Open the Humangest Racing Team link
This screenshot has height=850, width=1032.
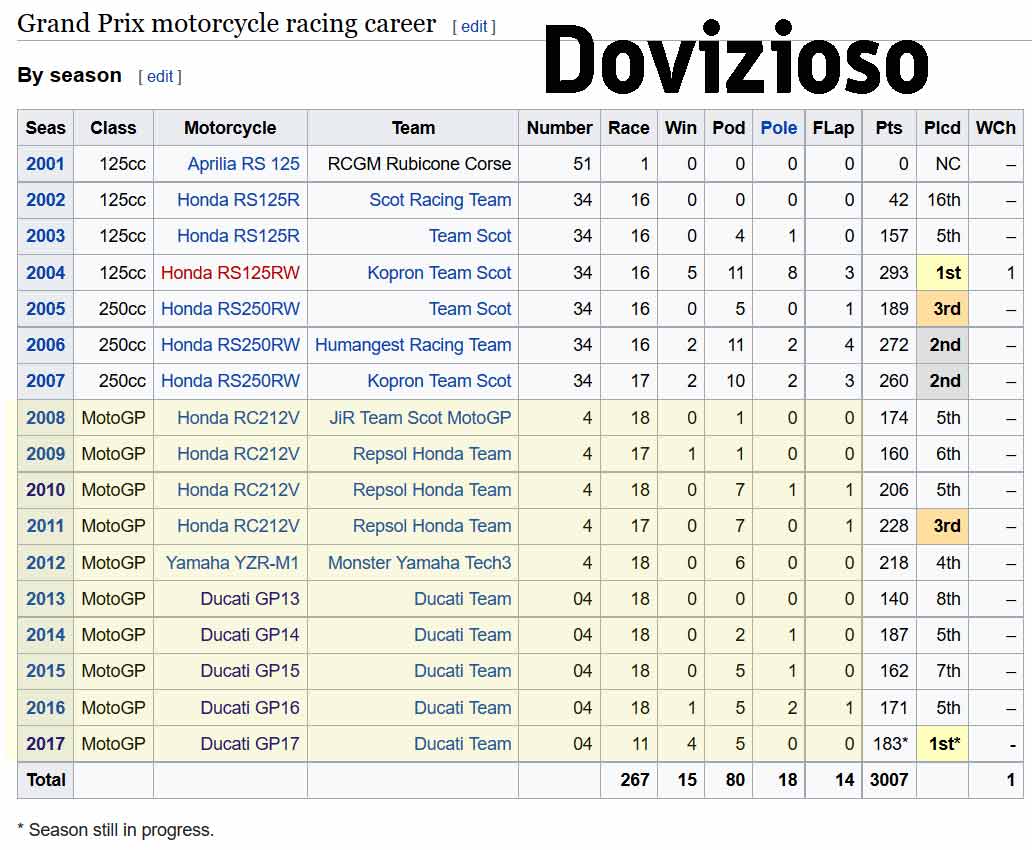(413, 345)
